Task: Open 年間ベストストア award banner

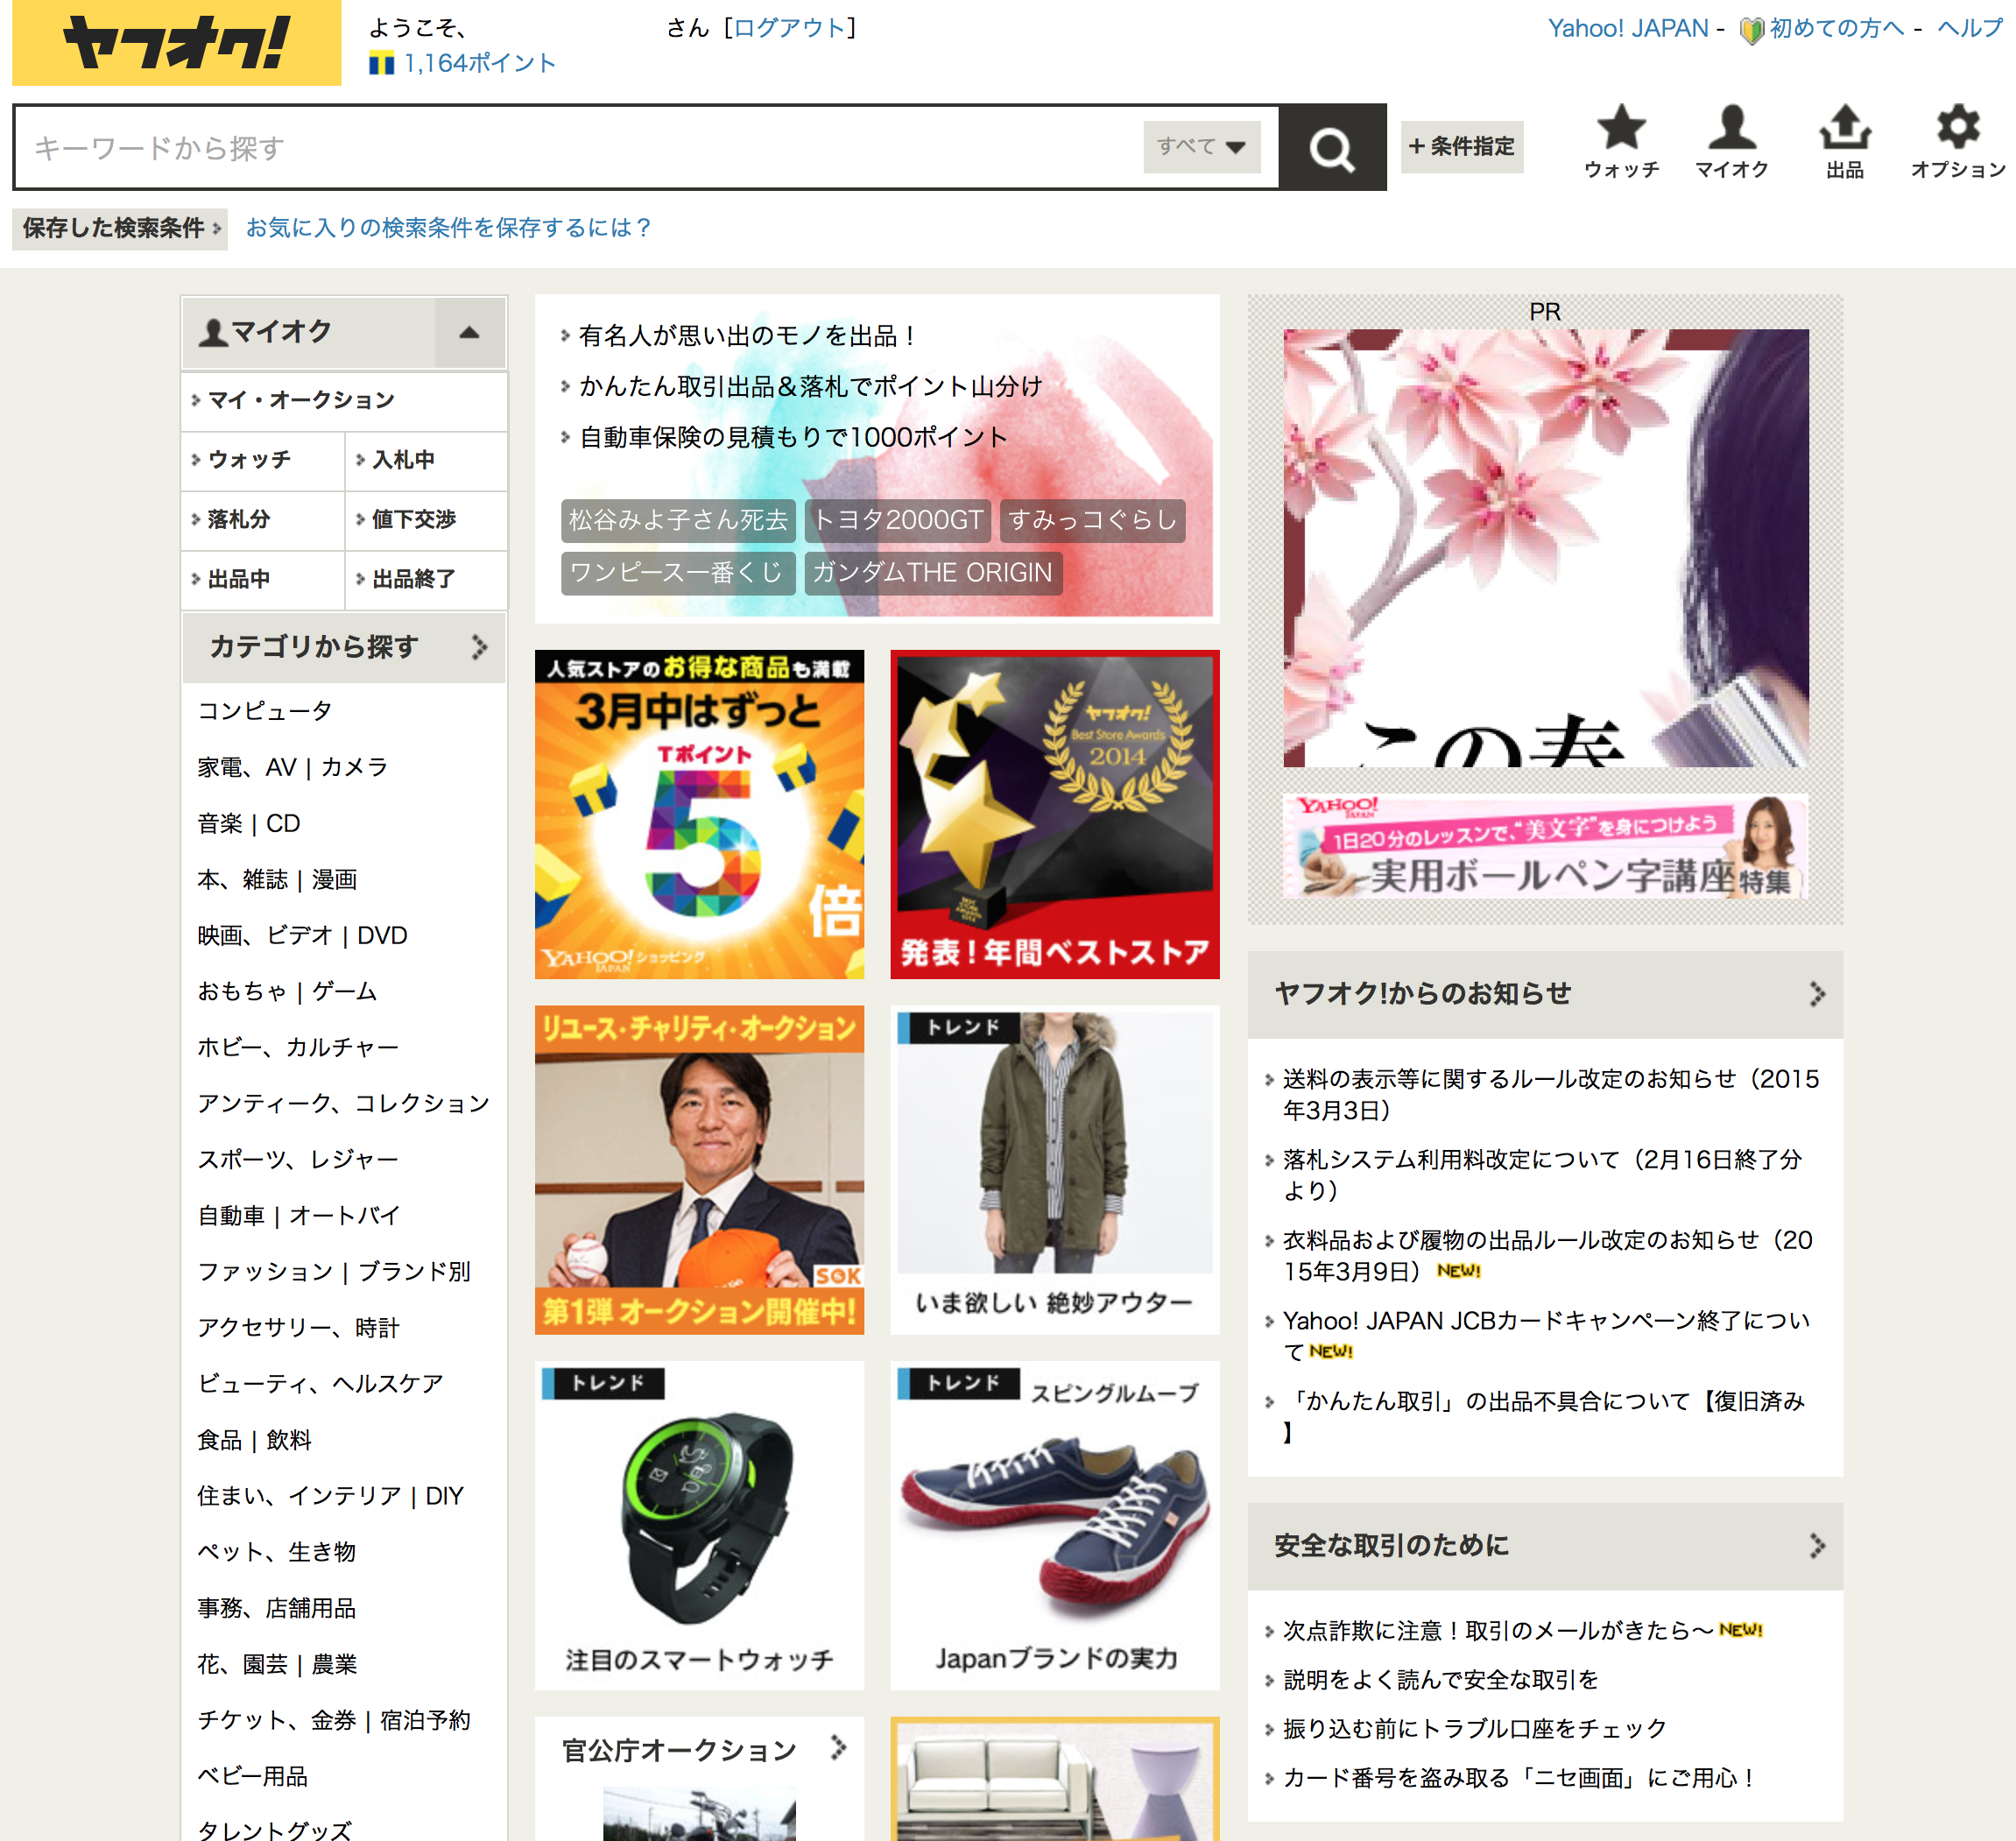Action: point(1055,814)
